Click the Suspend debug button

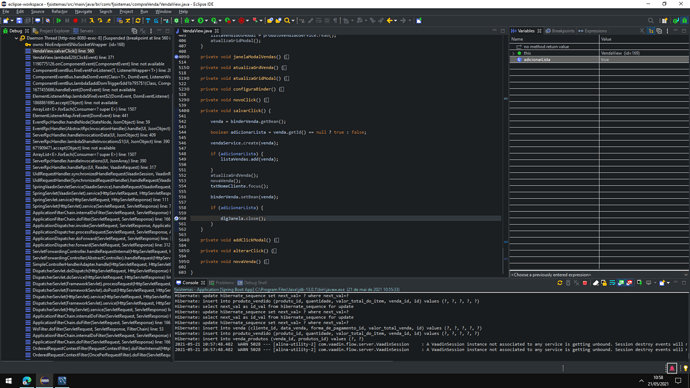tap(67, 21)
